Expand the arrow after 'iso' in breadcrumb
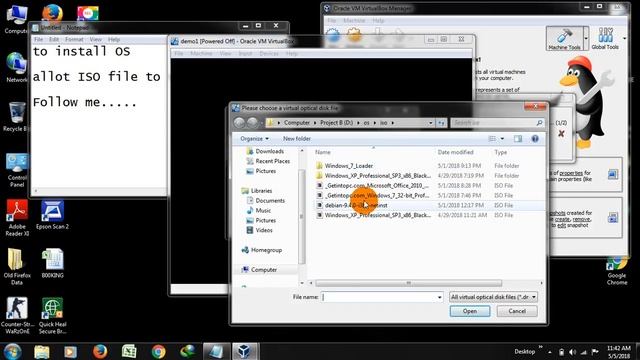 click(393, 122)
